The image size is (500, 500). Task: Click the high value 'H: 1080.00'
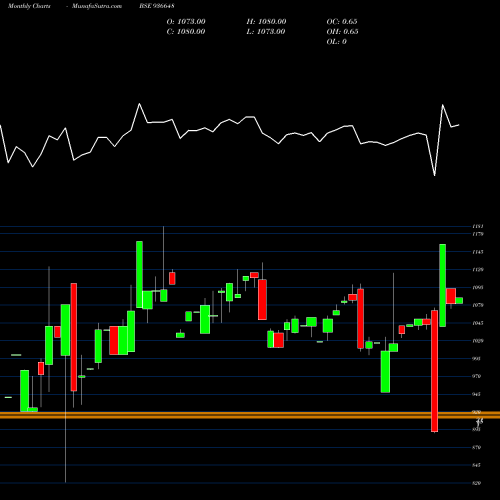(x=266, y=22)
